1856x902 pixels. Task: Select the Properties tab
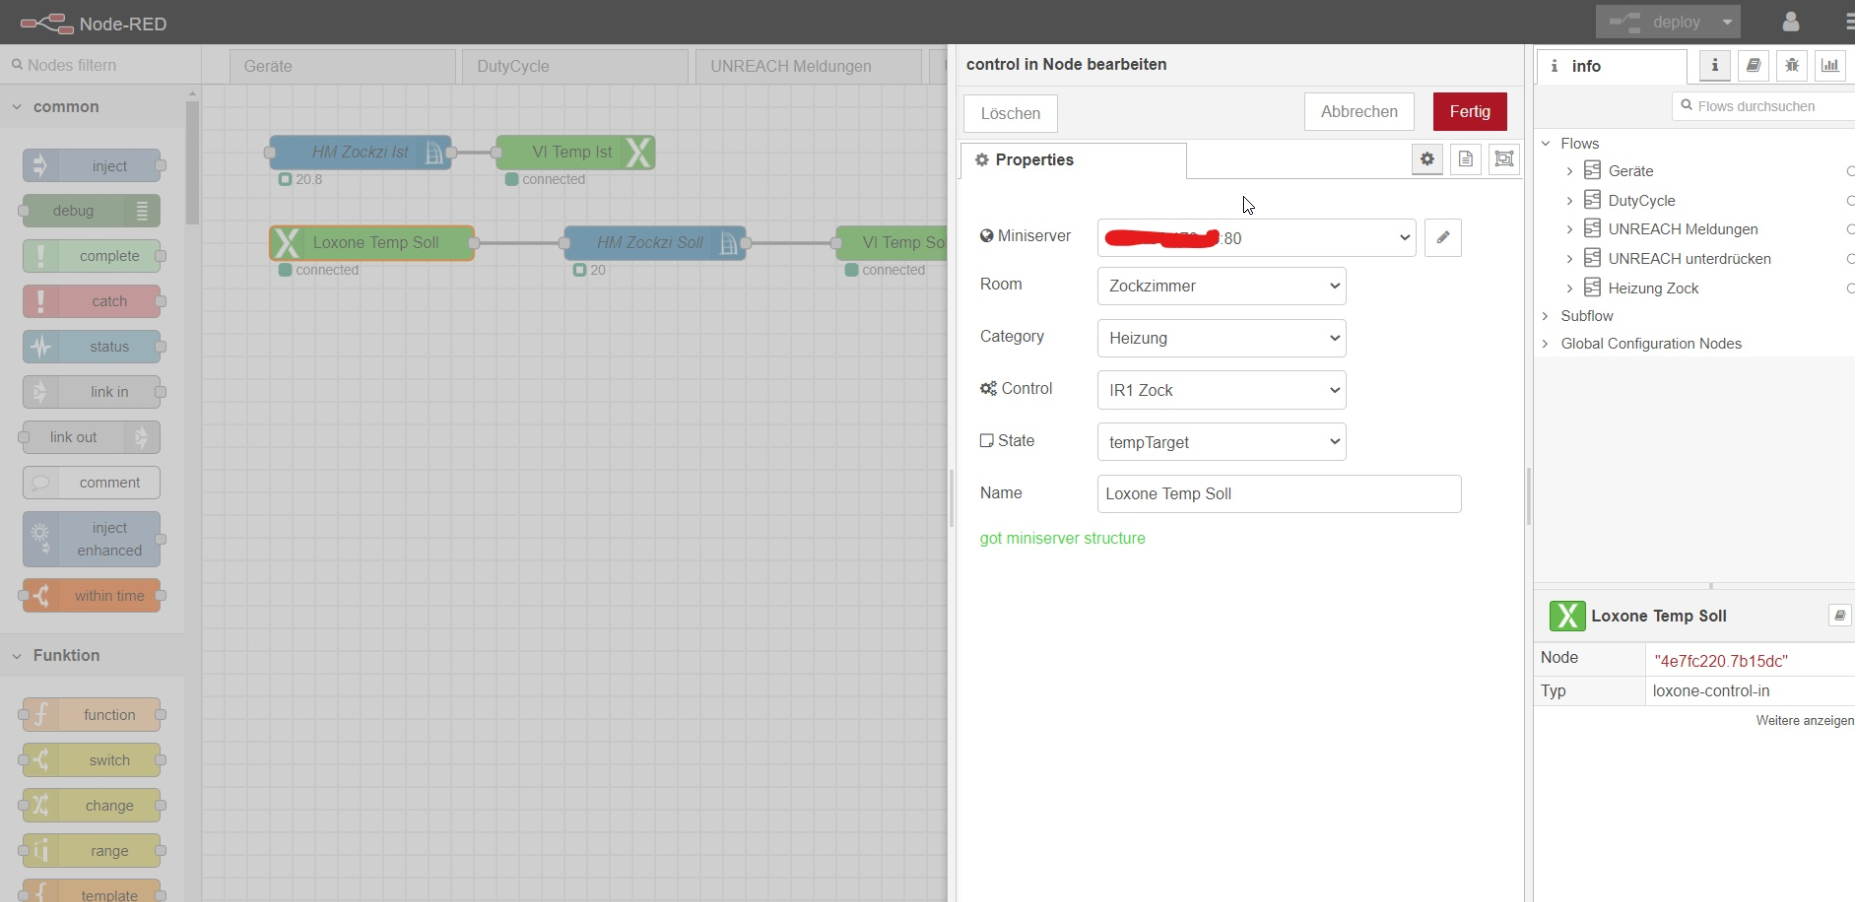click(1073, 160)
